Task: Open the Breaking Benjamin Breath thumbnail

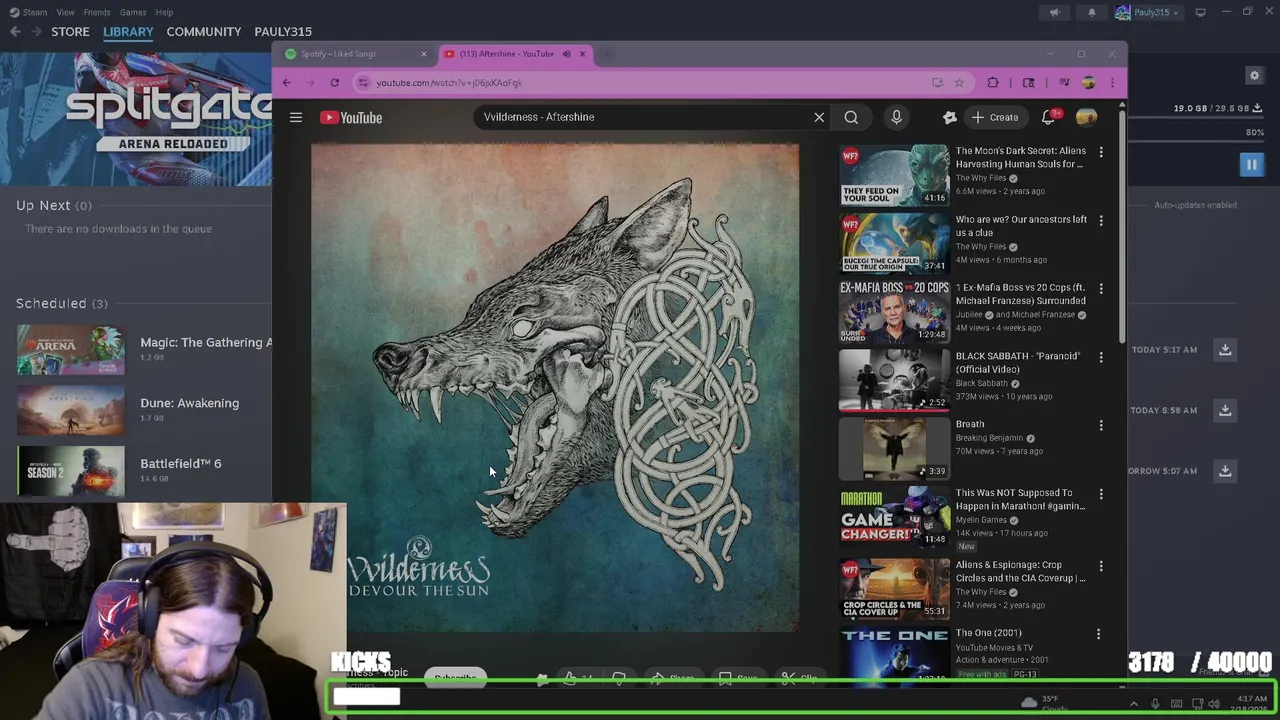Action: [x=894, y=448]
